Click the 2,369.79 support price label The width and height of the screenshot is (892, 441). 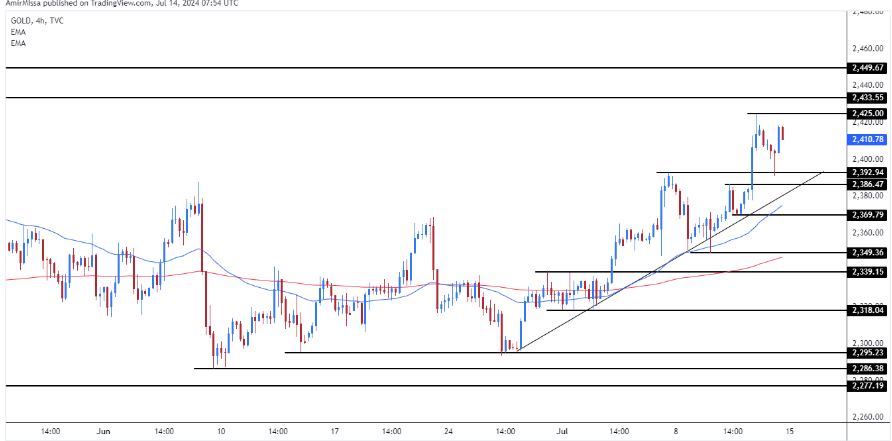(866, 214)
